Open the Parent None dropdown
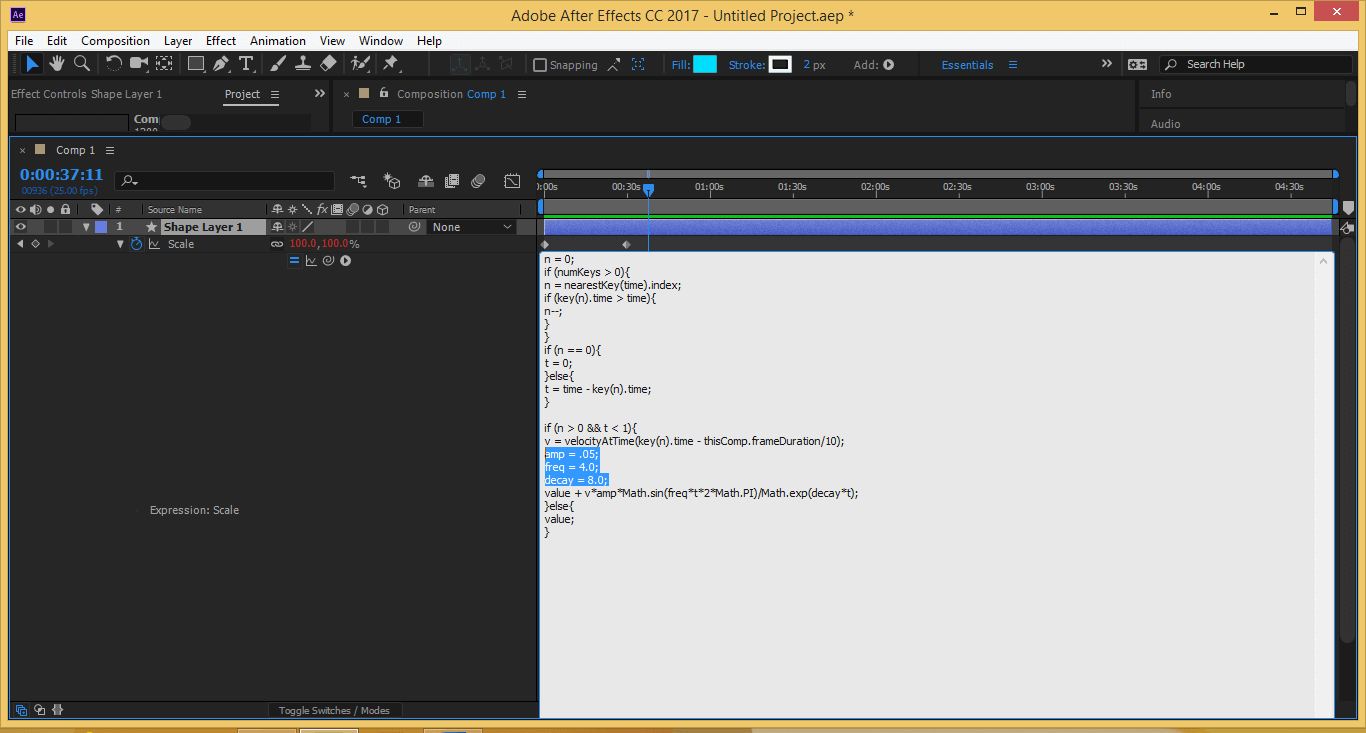The height and width of the screenshot is (733, 1366). click(x=472, y=227)
